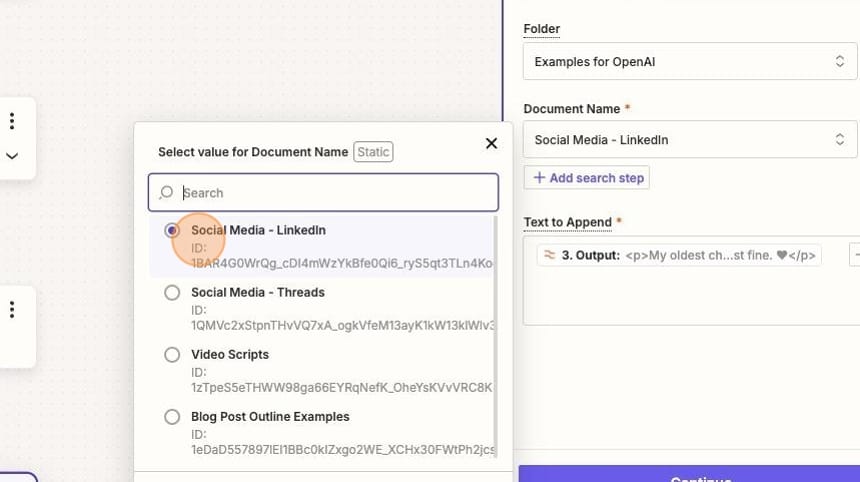Choose the Video Scripts radio option
The image size is (860, 482).
pyautogui.click(x=172, y=355)
